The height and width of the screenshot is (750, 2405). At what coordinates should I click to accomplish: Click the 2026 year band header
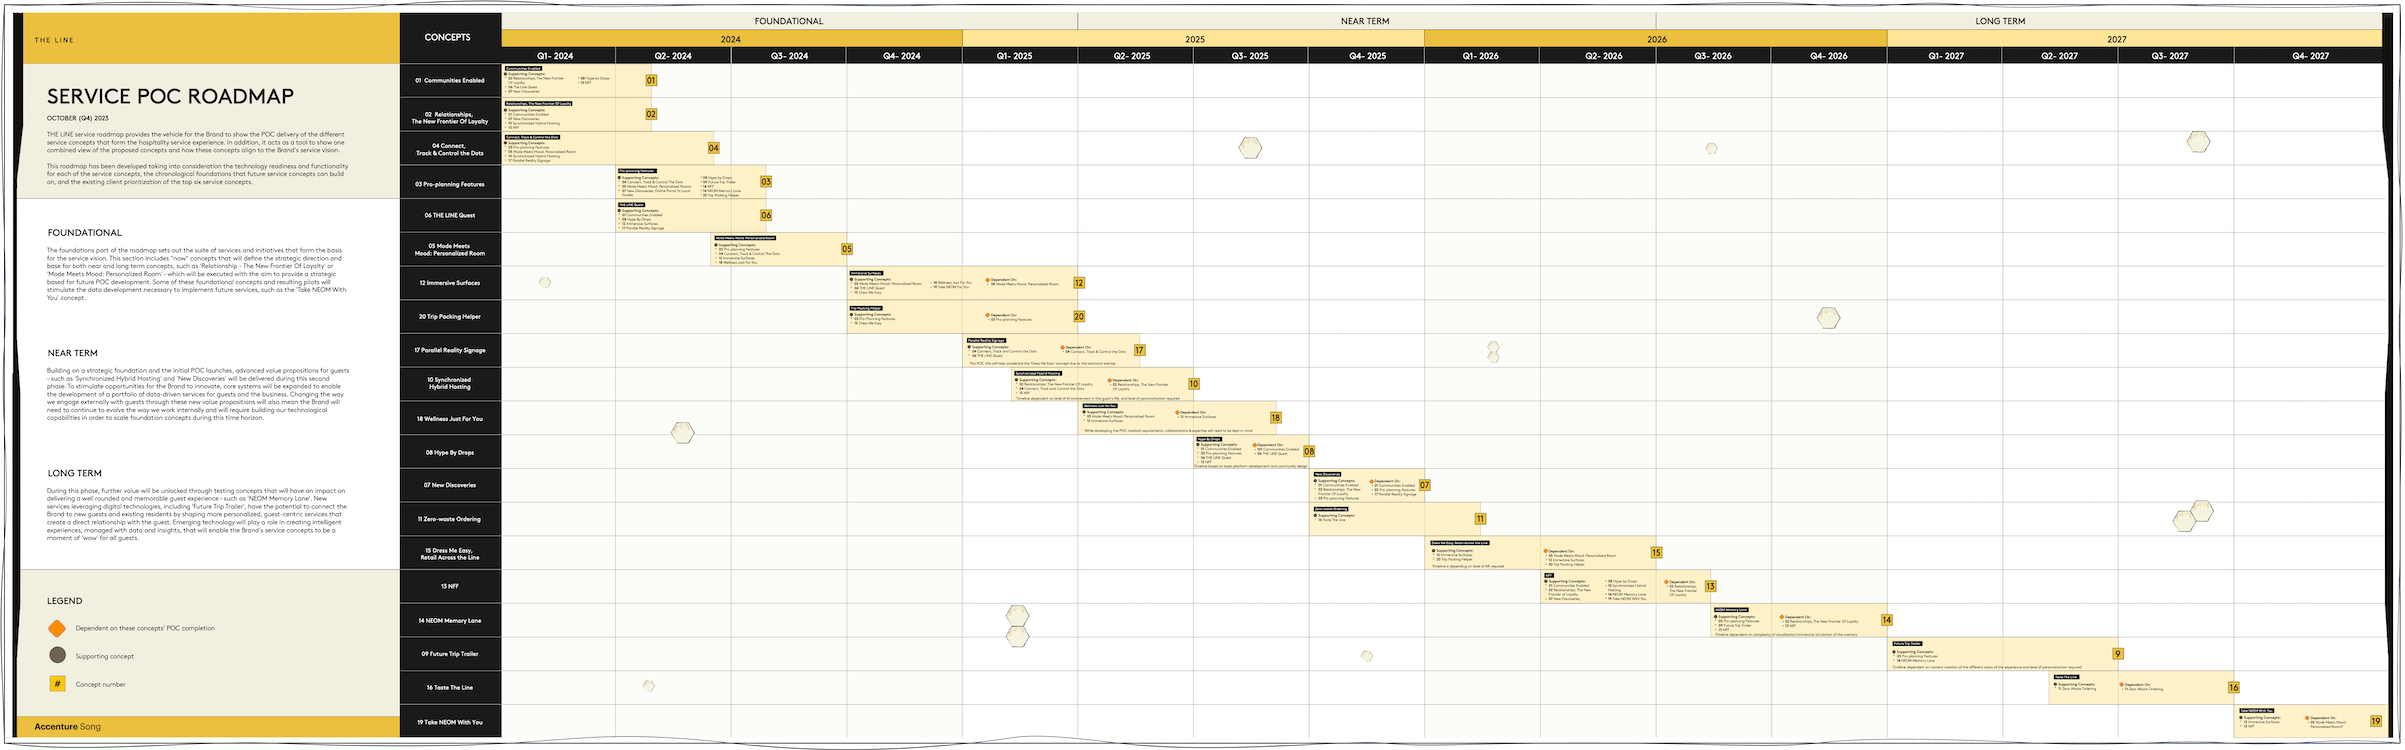tap(1656, 39)
